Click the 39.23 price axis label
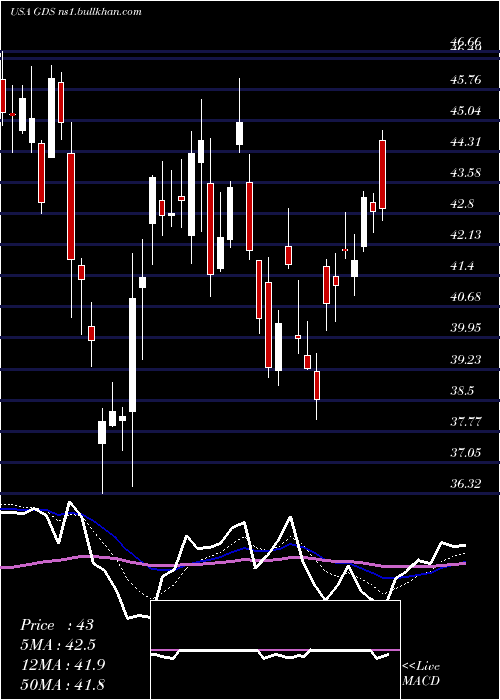The height and width of the screenshot is (700, 500). tap(466, 359)
